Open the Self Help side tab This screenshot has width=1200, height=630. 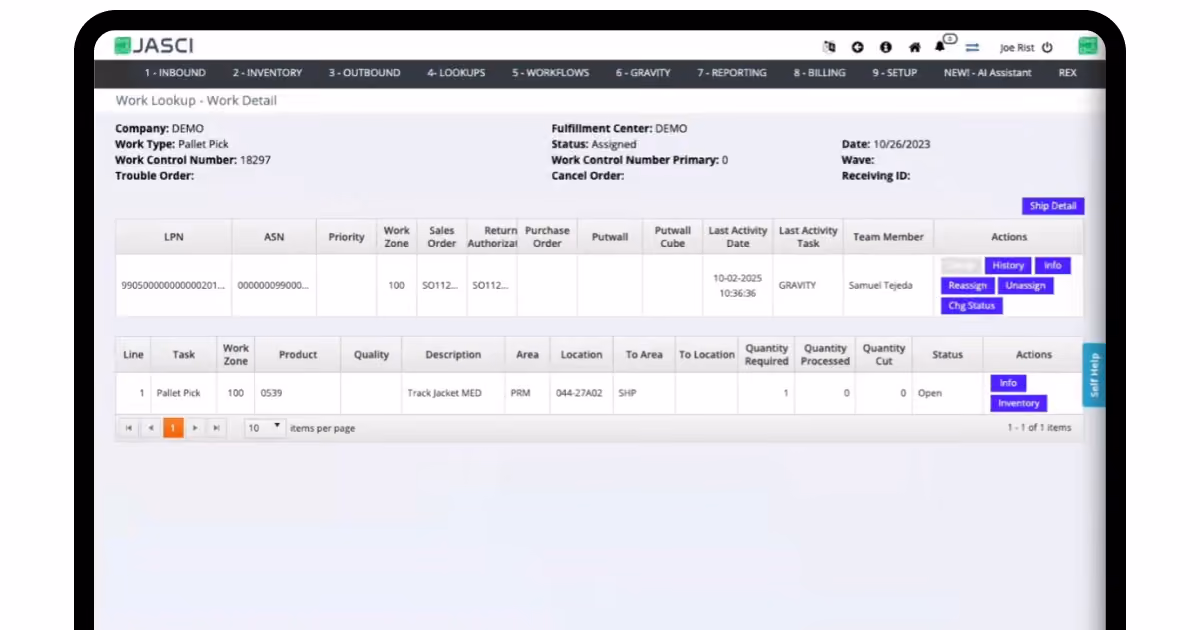click(x=1094, y=375)
